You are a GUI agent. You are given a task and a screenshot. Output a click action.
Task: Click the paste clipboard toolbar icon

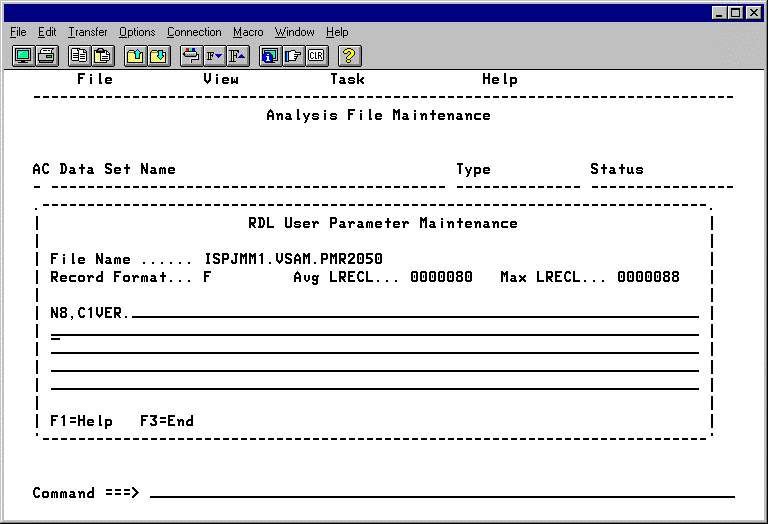point(103,56)
